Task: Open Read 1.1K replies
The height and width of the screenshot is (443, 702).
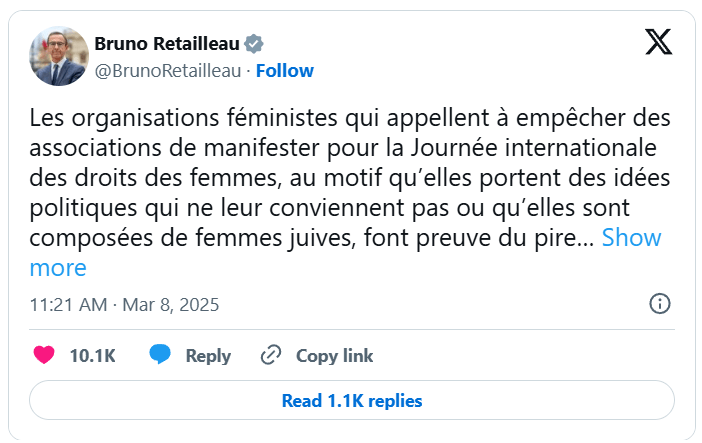Action: click(351, 401)
